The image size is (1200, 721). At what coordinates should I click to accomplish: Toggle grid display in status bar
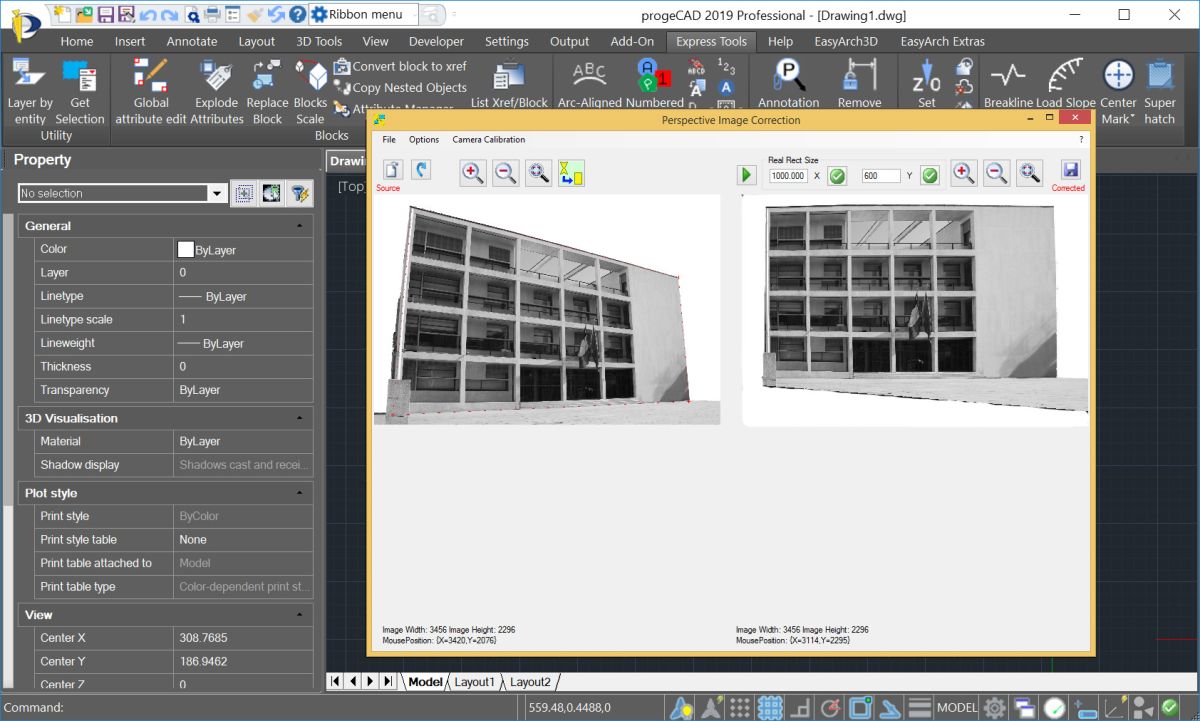(x=769, y=708)
